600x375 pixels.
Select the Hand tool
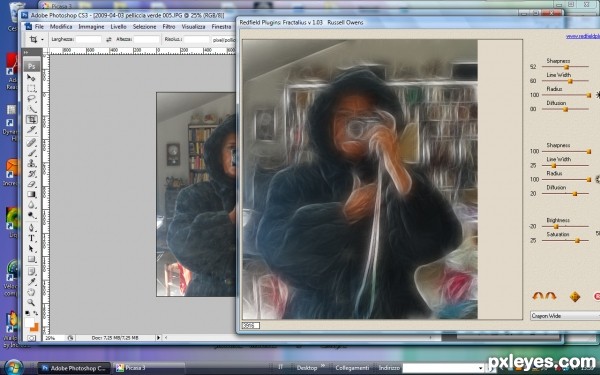(31, 292)
